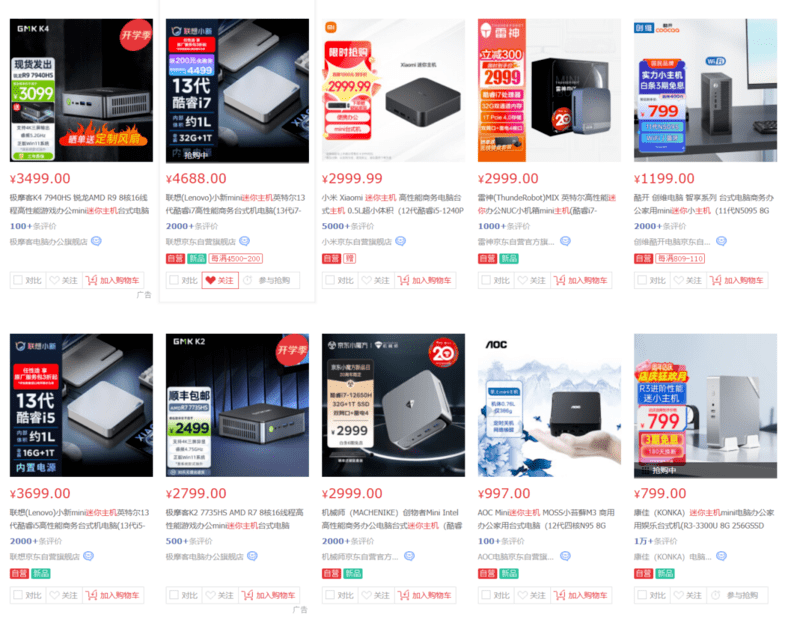Image resolution: width=800 pixels, height=620 pixels.
Task: Check the 对比 box on the GMK K4 ¥3499 item
Action: 18,280
